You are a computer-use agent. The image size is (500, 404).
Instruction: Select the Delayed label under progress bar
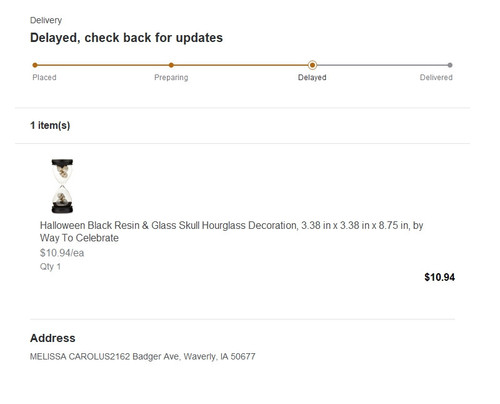coord(312,77)
